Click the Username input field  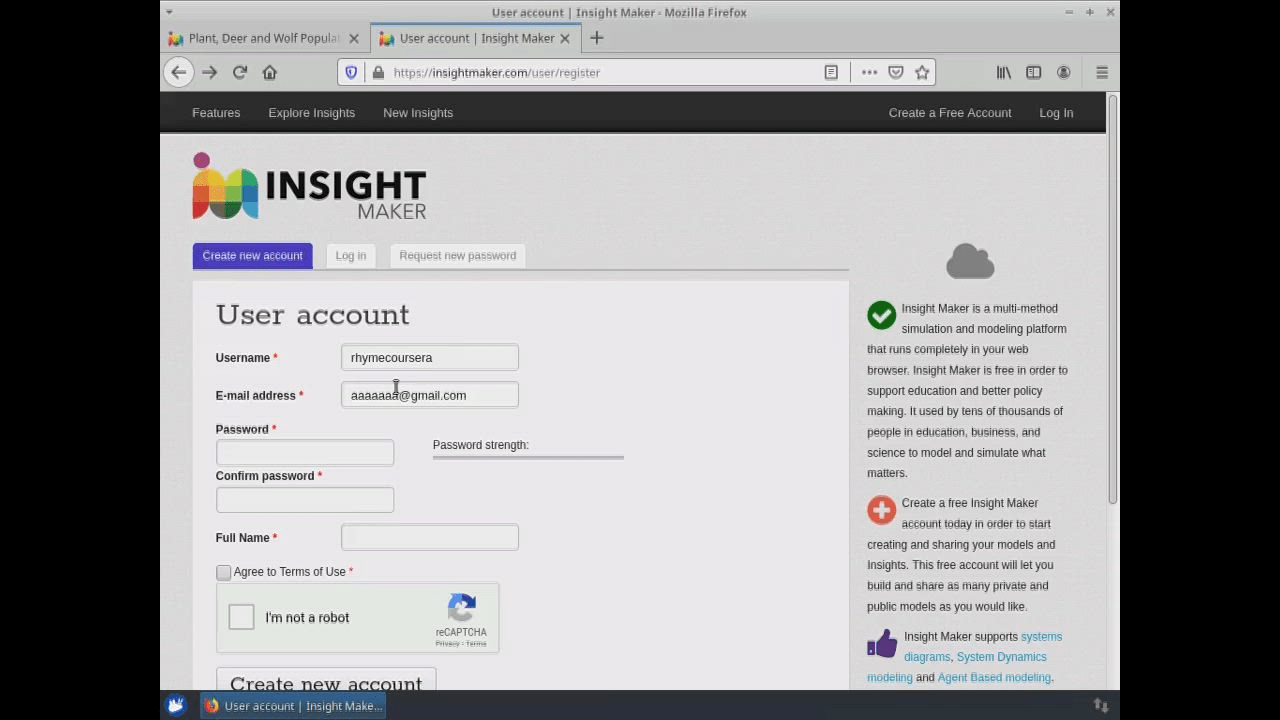[x=429, y=357]
